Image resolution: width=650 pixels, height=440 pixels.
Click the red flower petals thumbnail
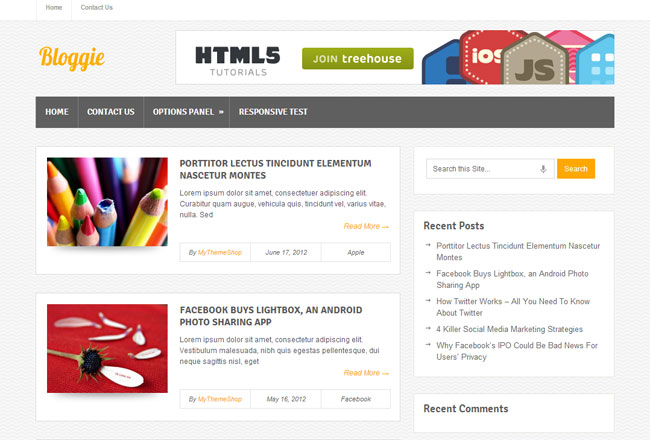[107, 348]
